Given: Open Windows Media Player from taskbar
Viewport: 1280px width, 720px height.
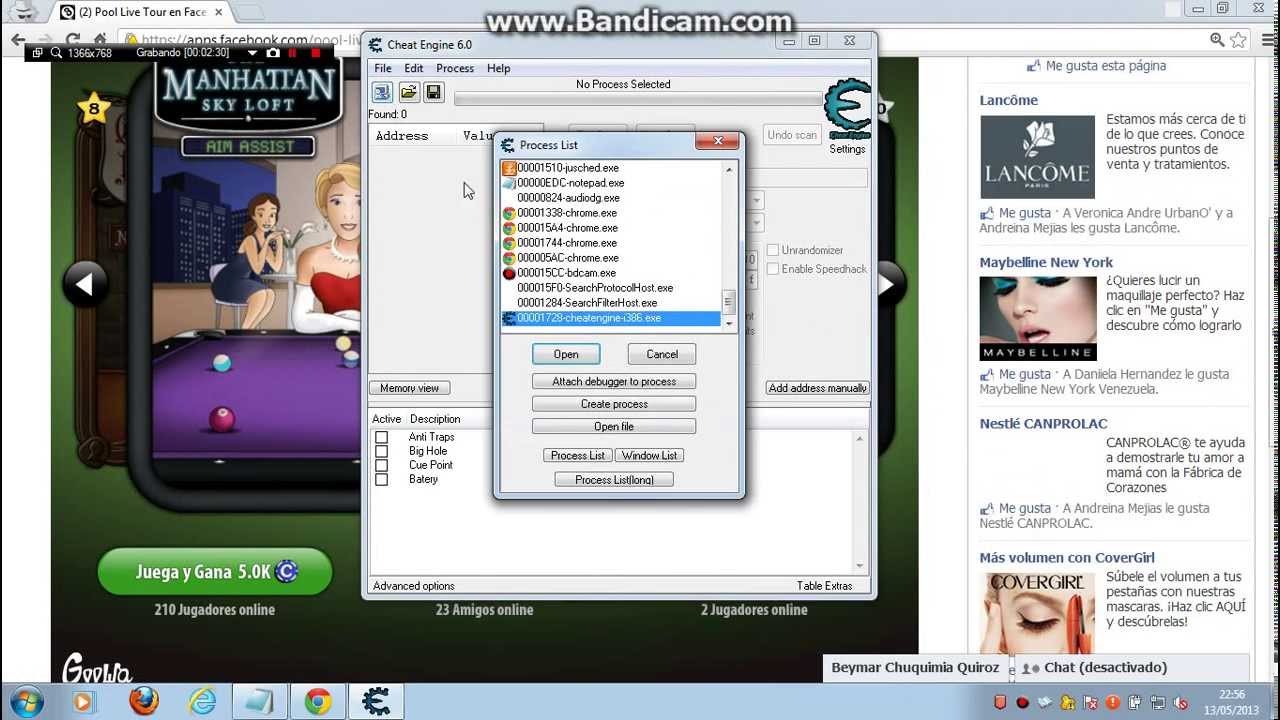Looking at the screenshot, I should (x=83, y=701).
